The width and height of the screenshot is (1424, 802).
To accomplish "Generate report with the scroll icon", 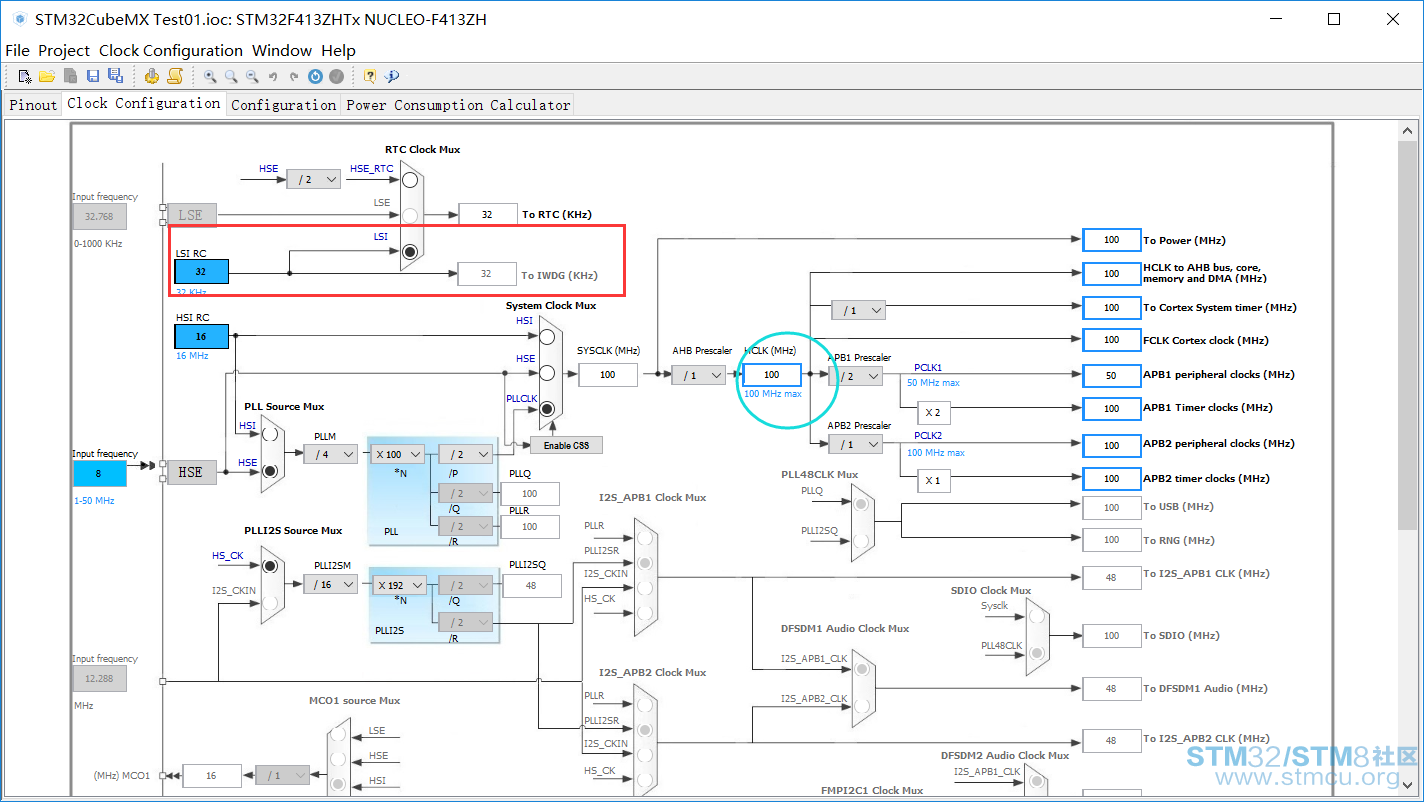I will (x=175, y=76).
